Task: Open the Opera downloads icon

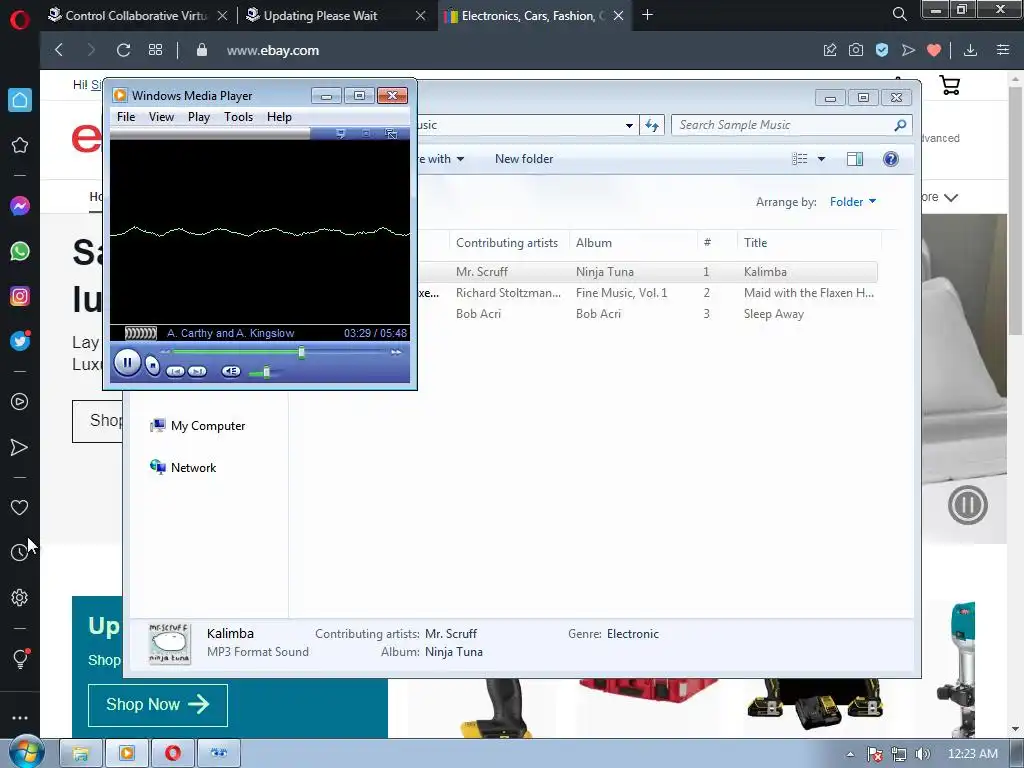Action: pyautogui.click(x=970, y=50)
